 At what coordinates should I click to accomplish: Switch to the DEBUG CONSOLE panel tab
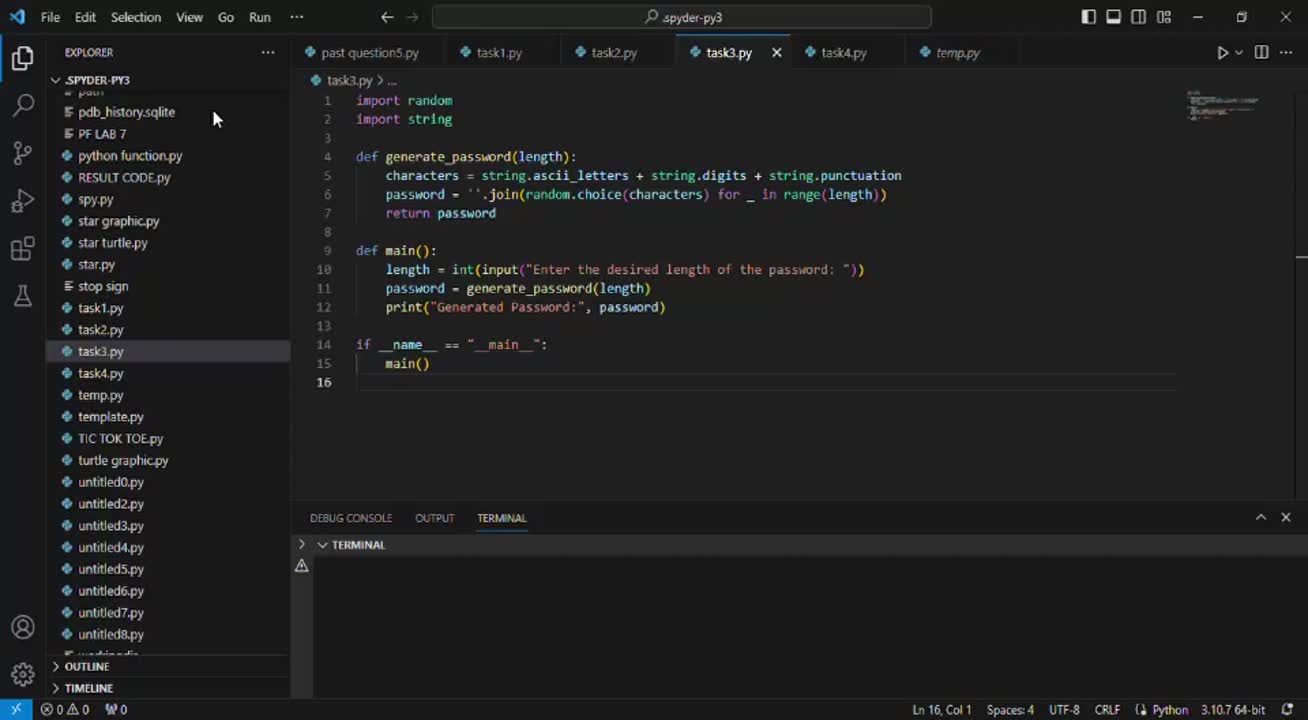351,518
